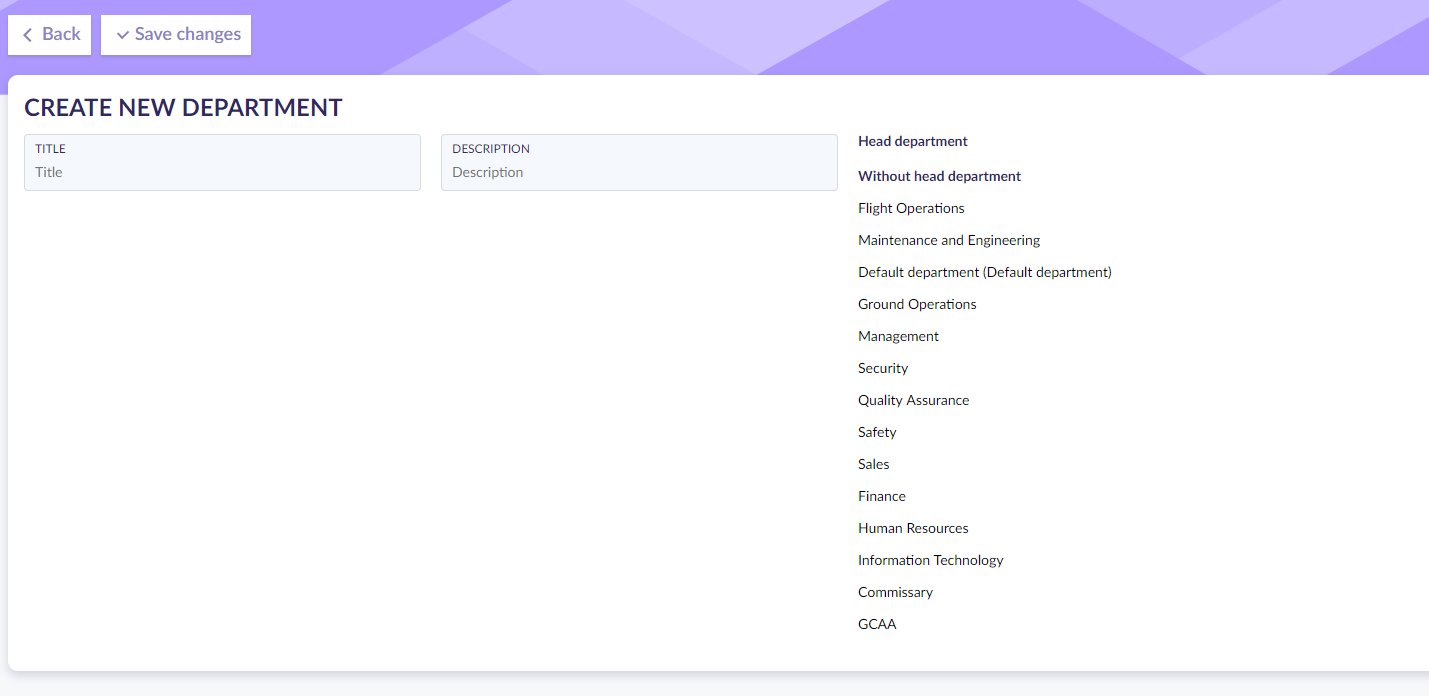Click Save changes button
The height and width of the screenshot is (696, 1429).
176,35
